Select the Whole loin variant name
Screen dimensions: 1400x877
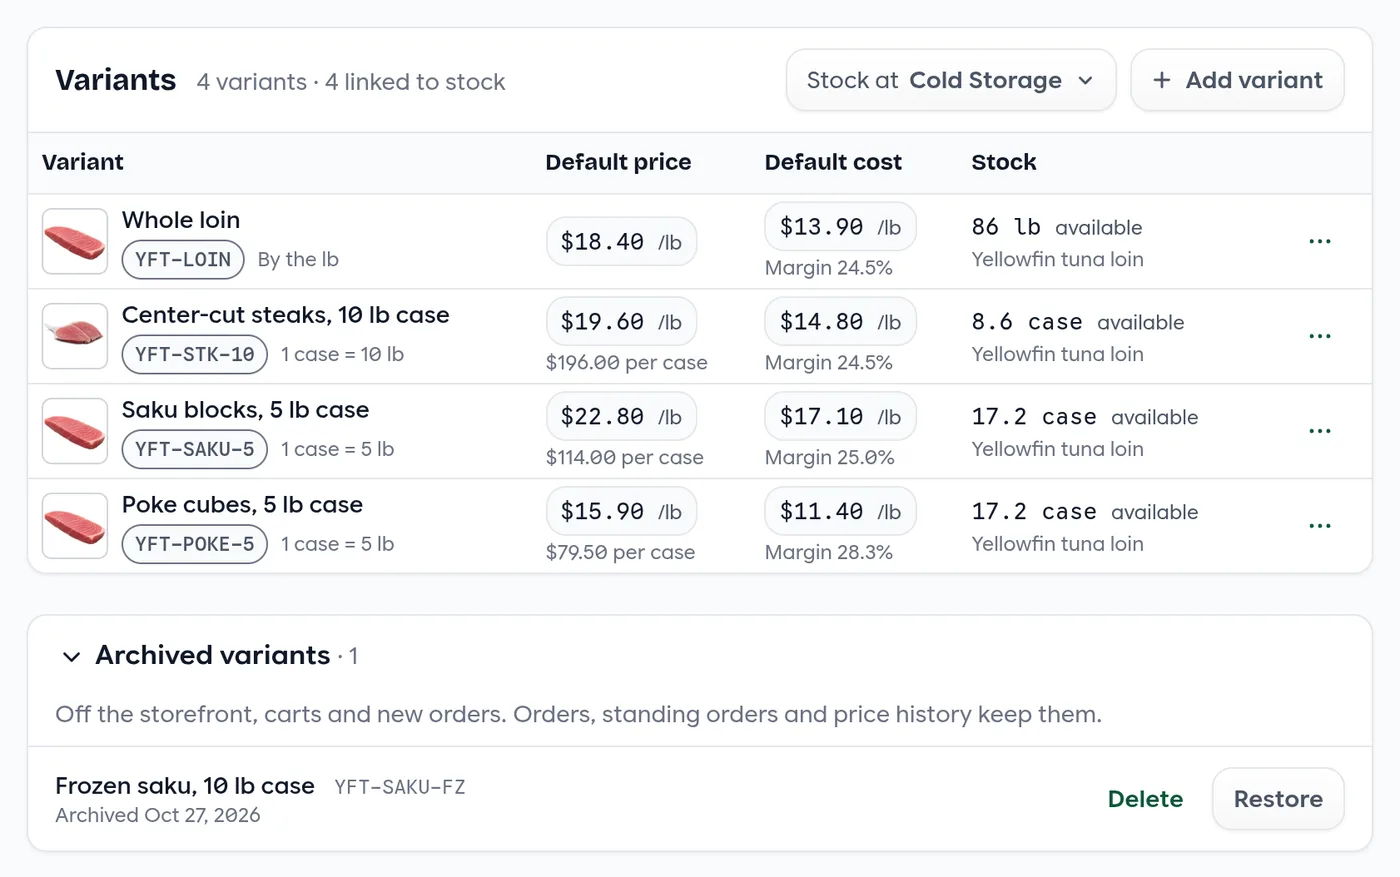181,220
